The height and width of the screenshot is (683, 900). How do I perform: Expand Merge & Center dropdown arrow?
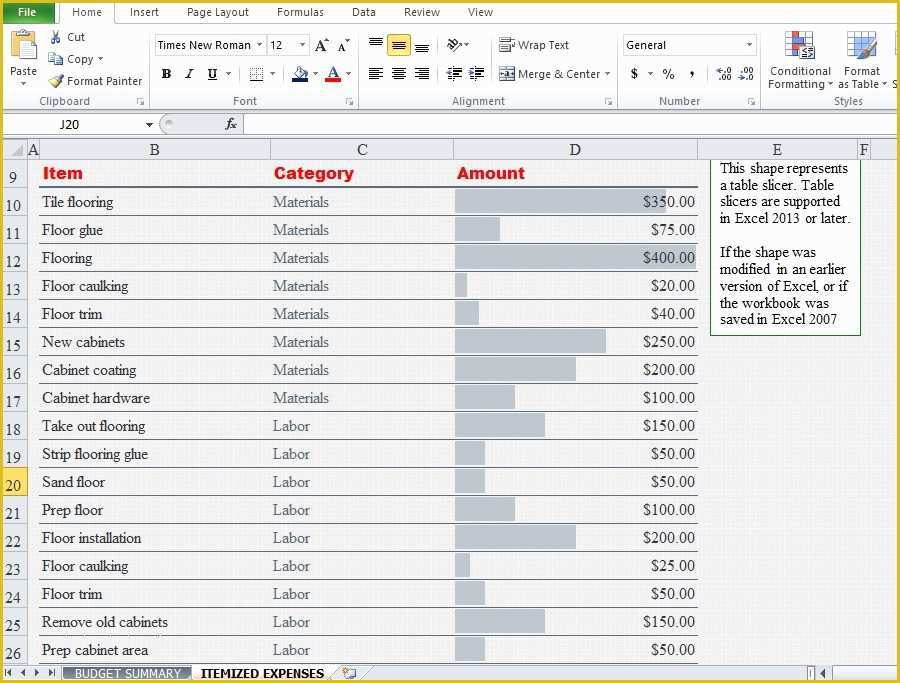[607, 74]
